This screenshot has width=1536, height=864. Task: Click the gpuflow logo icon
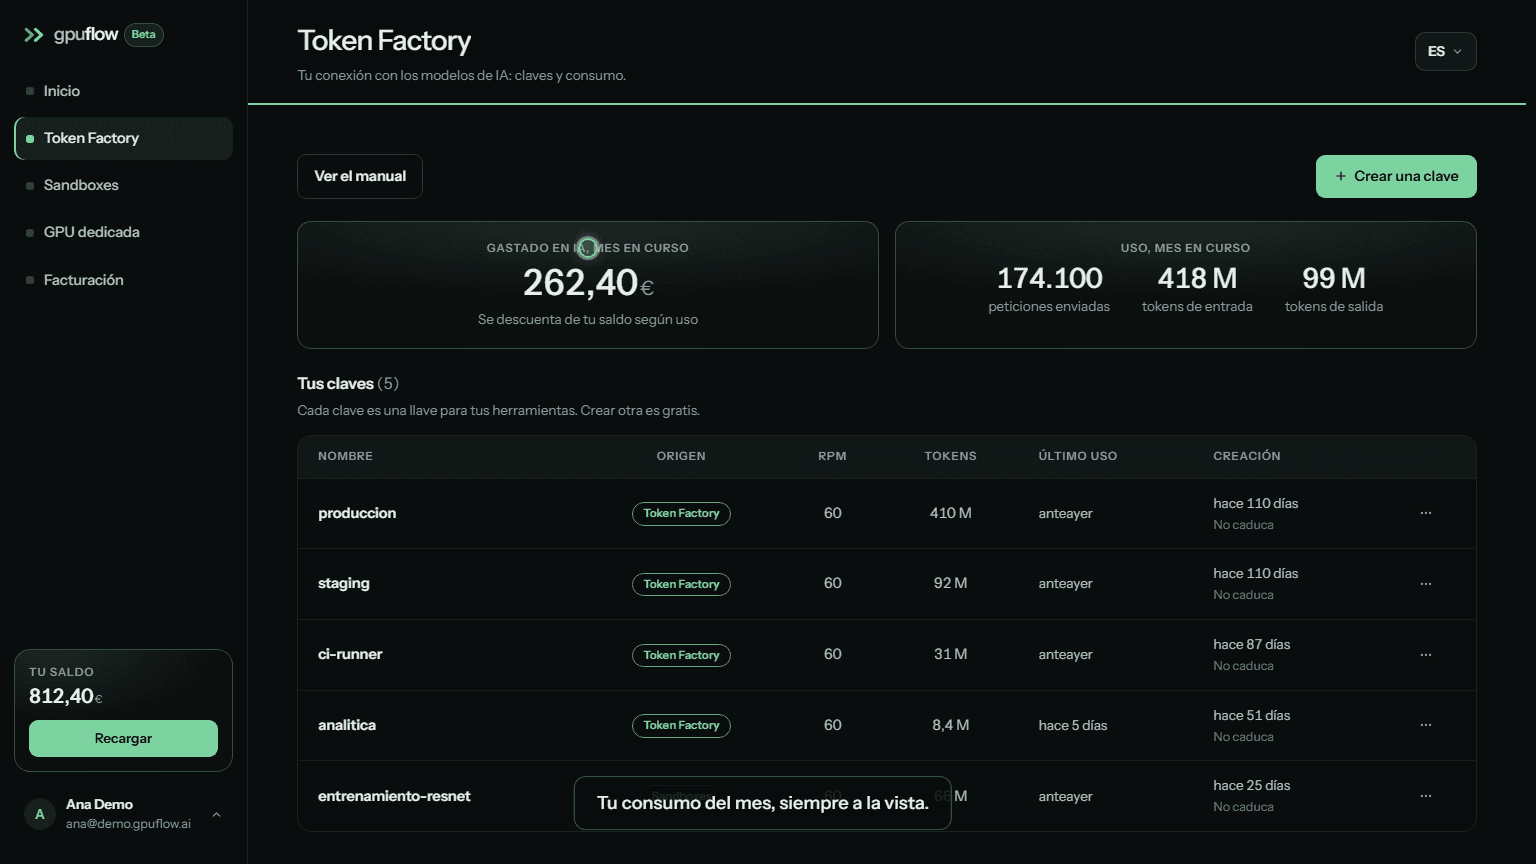[x=34, y=35]
